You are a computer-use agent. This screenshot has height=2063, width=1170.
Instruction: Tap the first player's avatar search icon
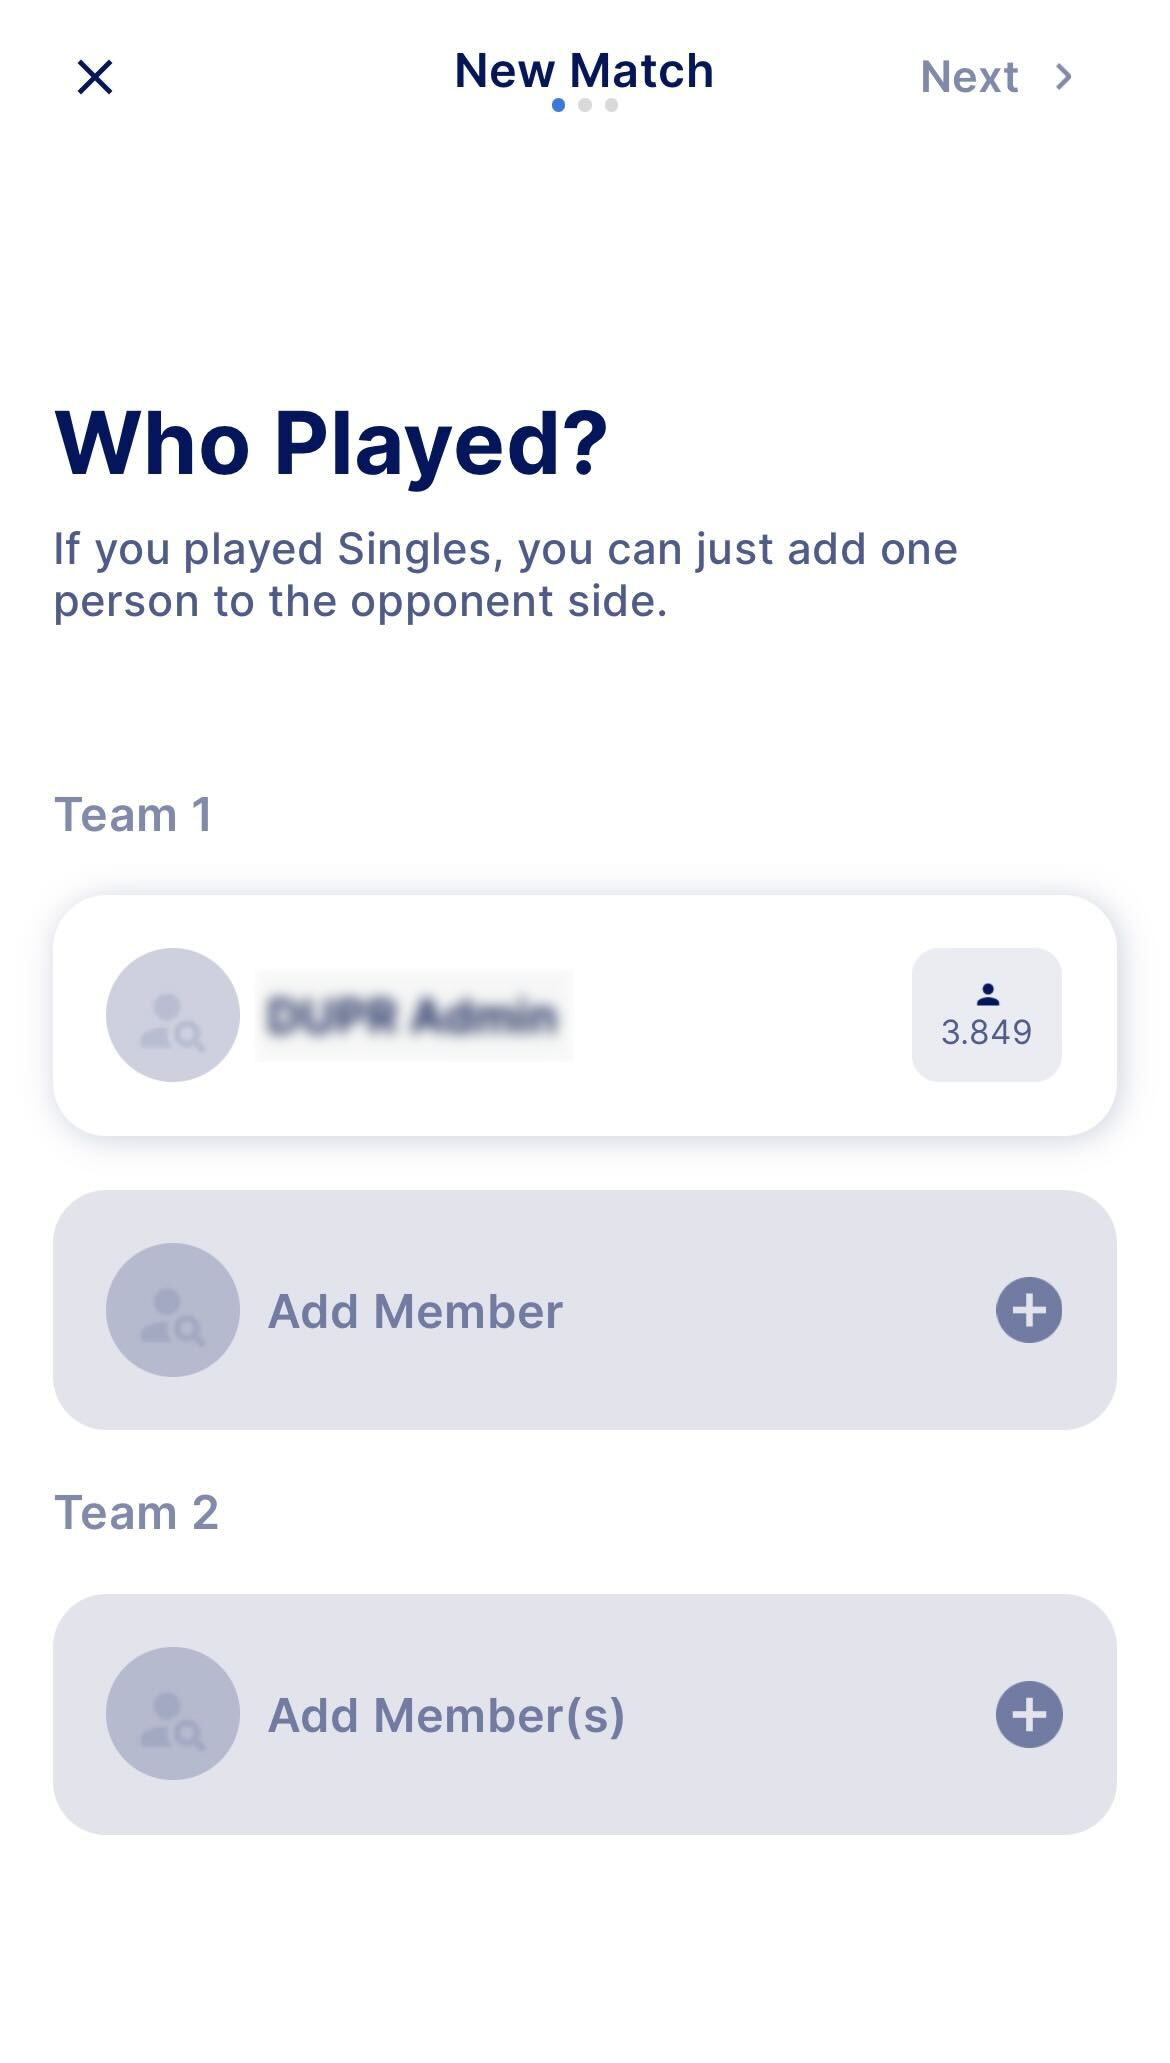173,1015
